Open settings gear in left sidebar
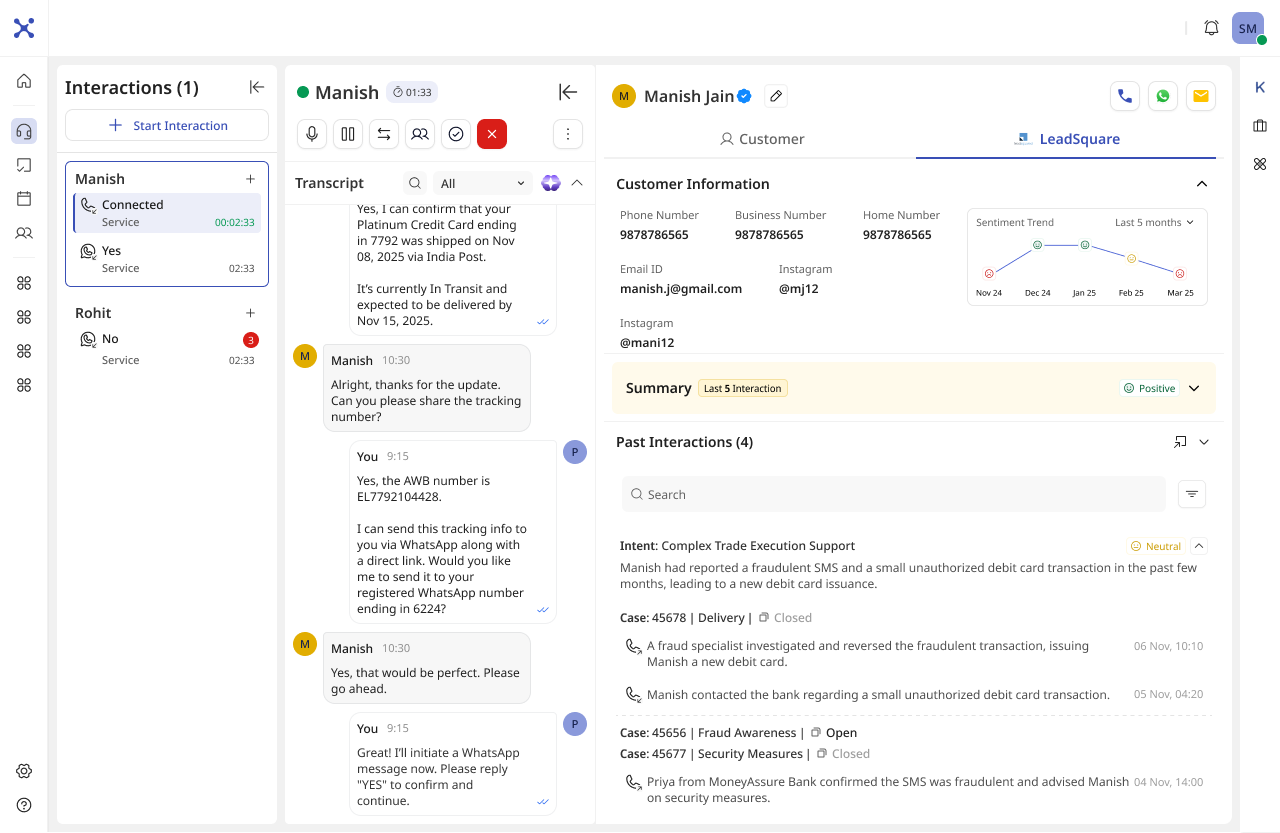The width and height of the screenshot is (1280, 833). 24,771
